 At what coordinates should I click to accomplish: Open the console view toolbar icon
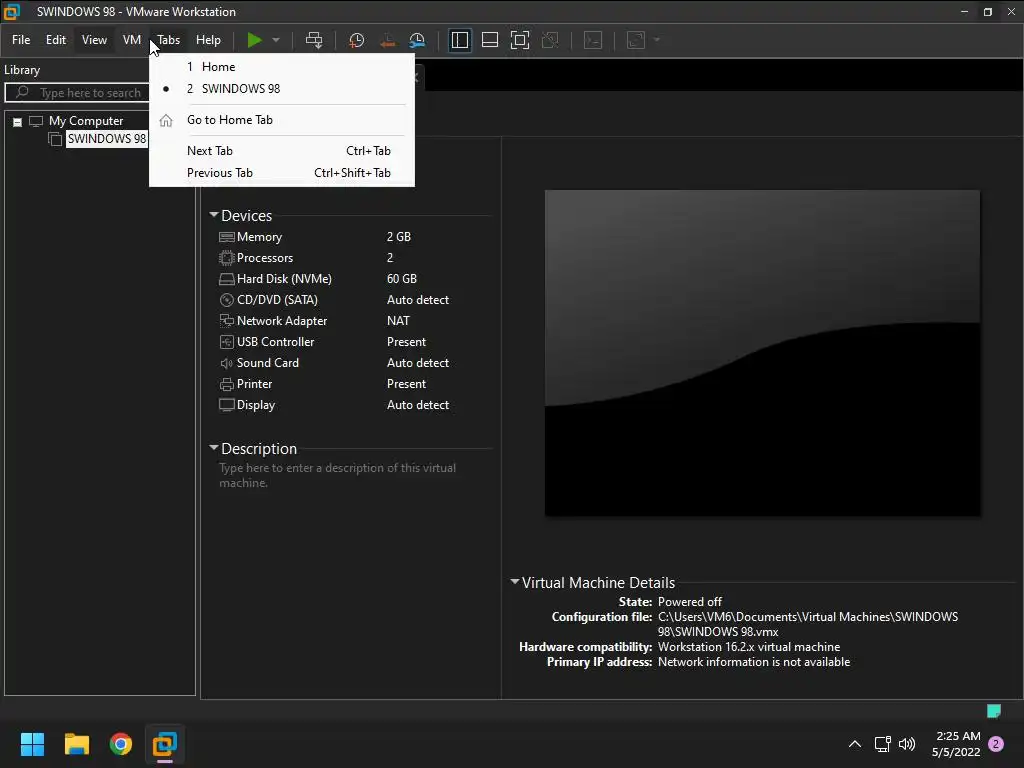593,40
